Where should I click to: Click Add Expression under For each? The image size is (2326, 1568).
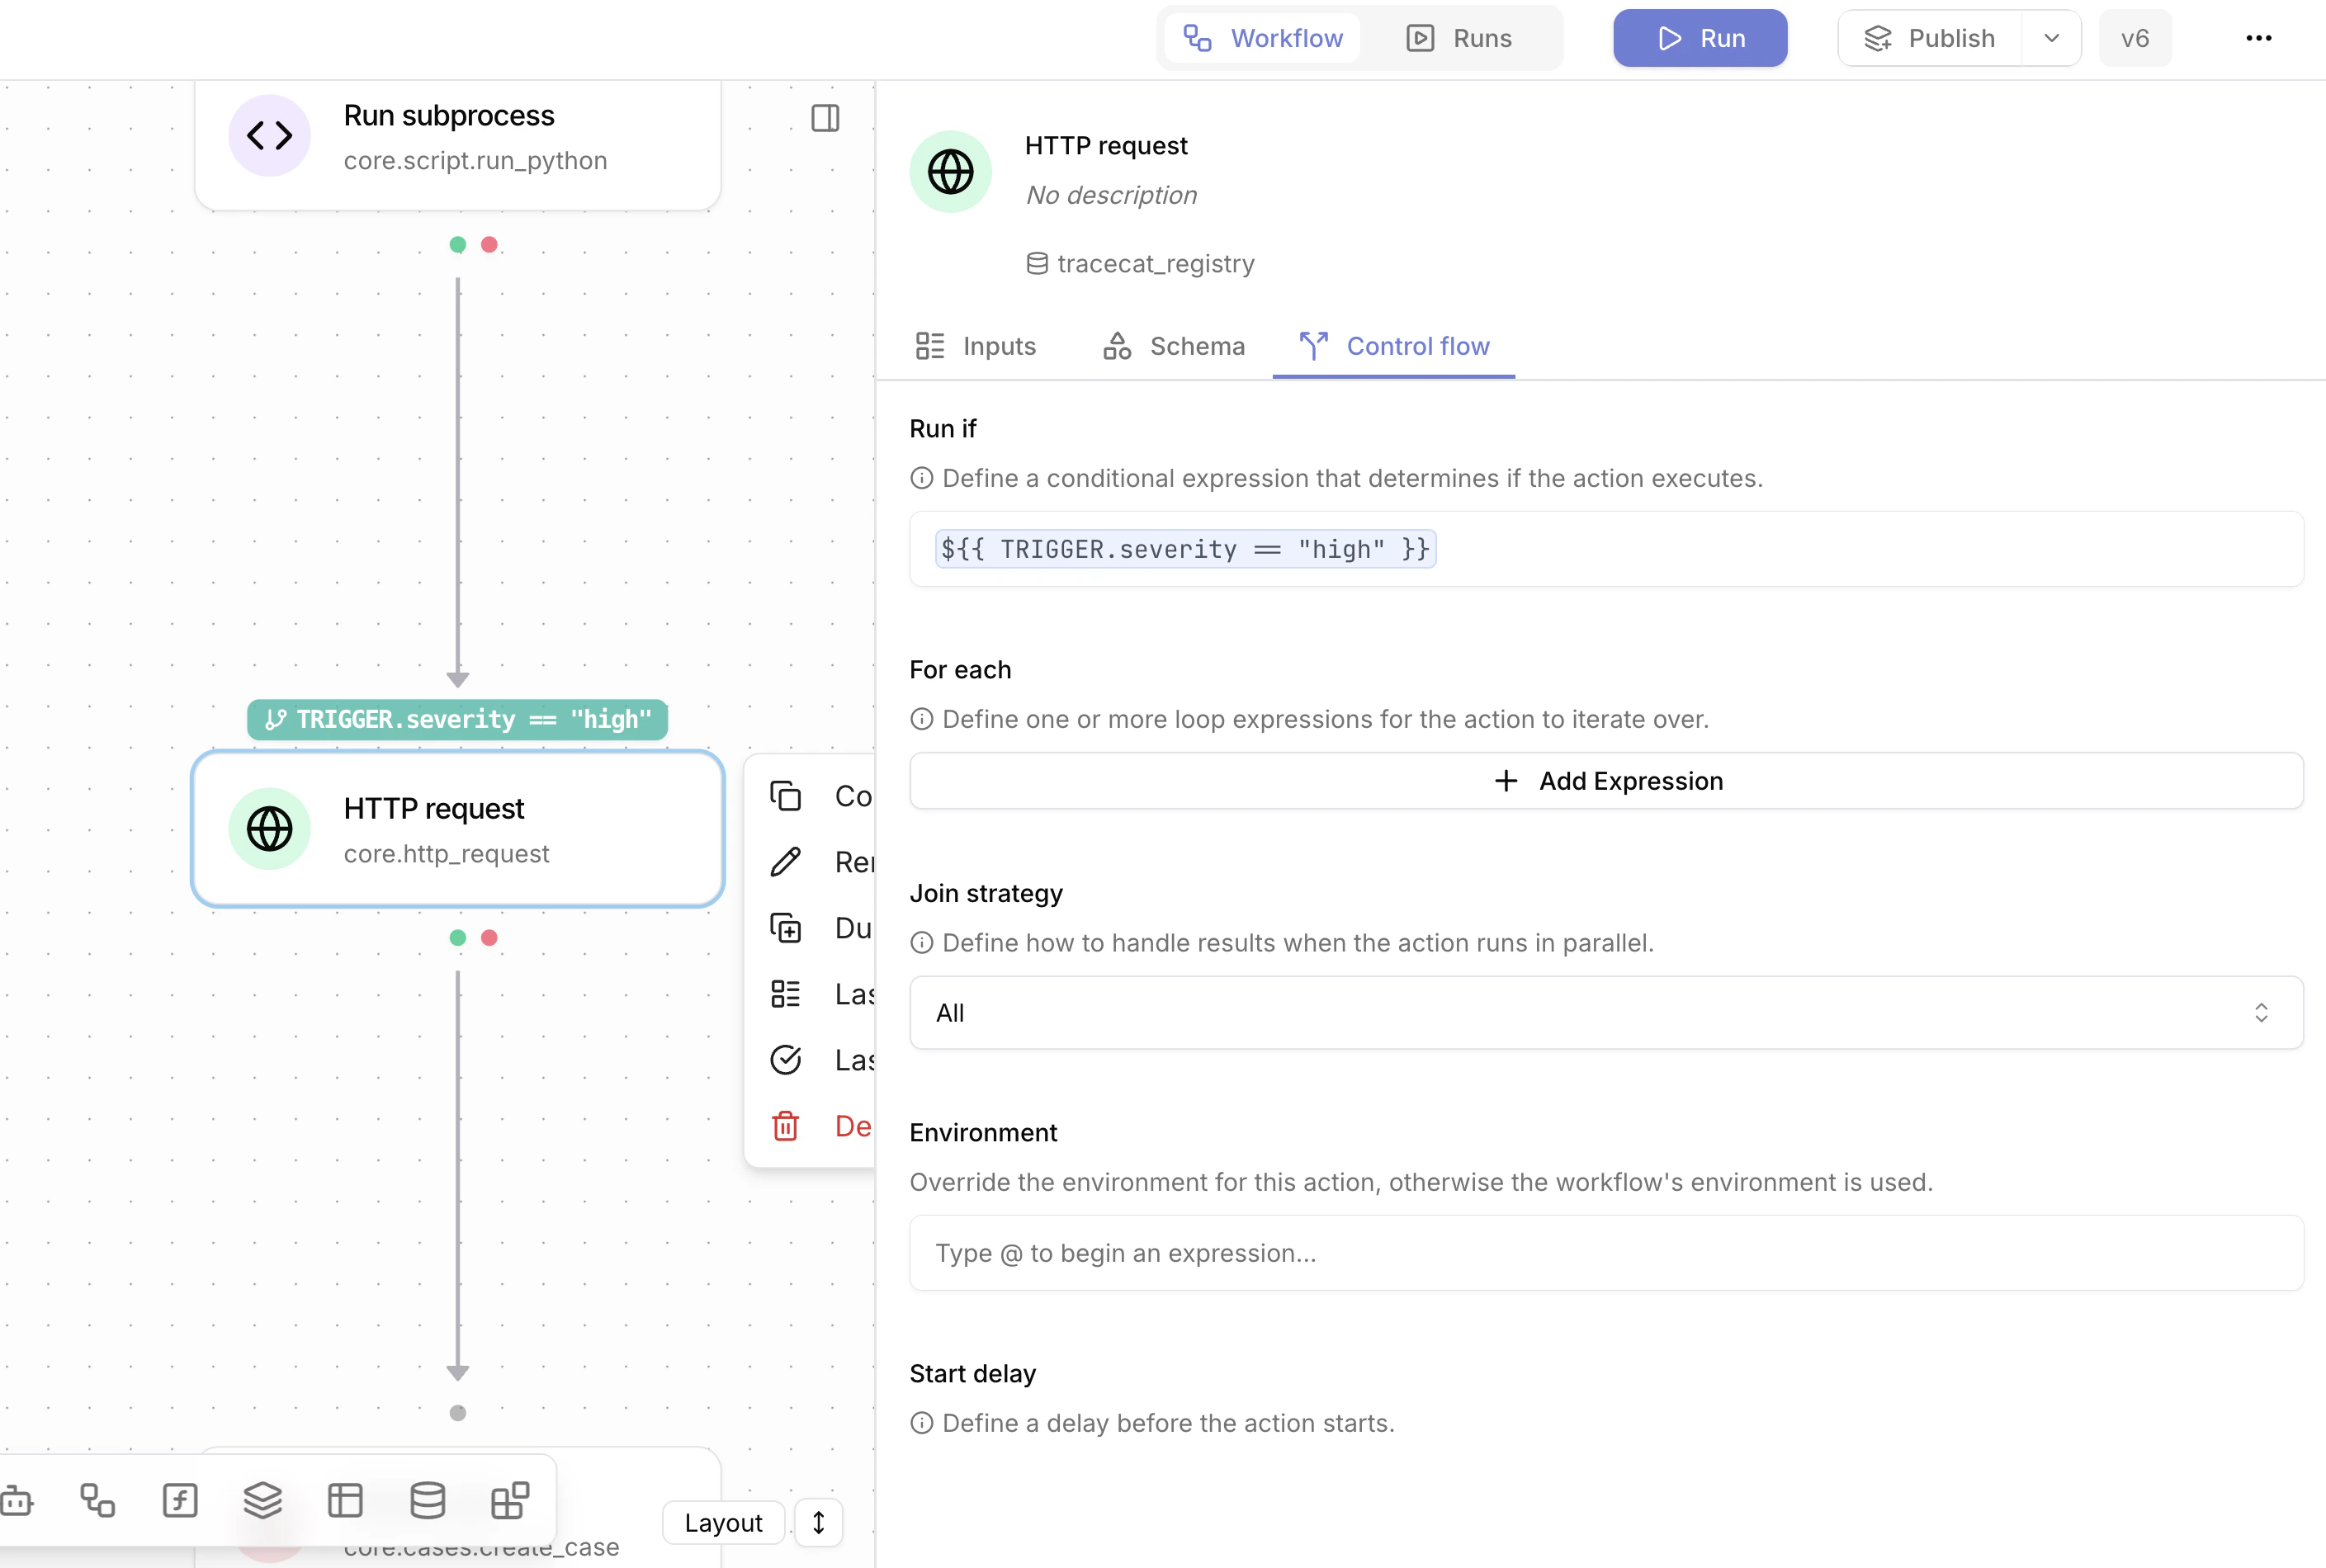(x=1606, y=781)
